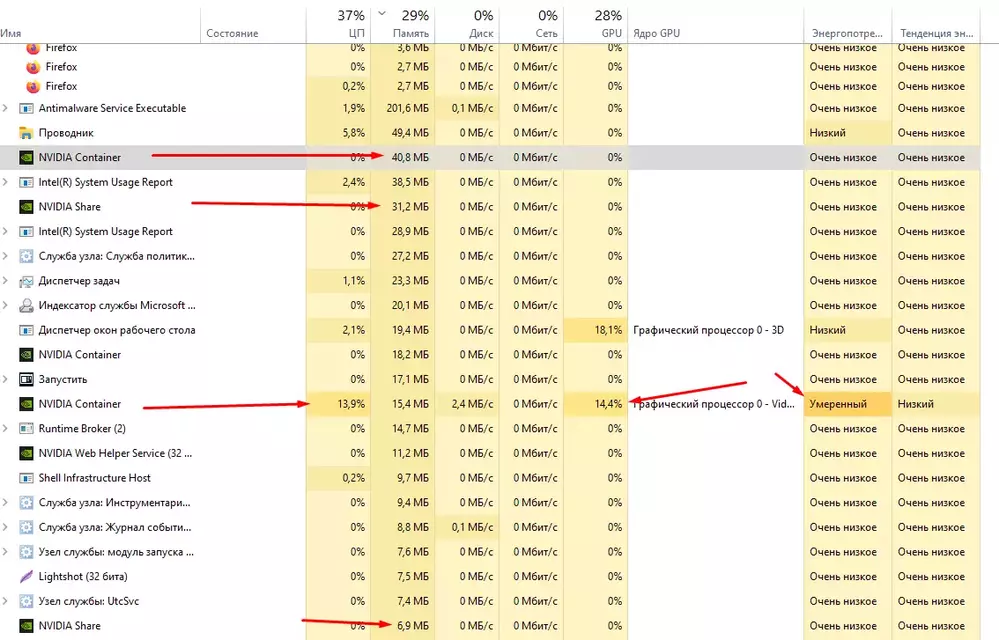Image resolution: width=999 pixels, height=640 pixels.
Task: Click the gear icon of Служба политик row
Action: [x=26, y=256]
